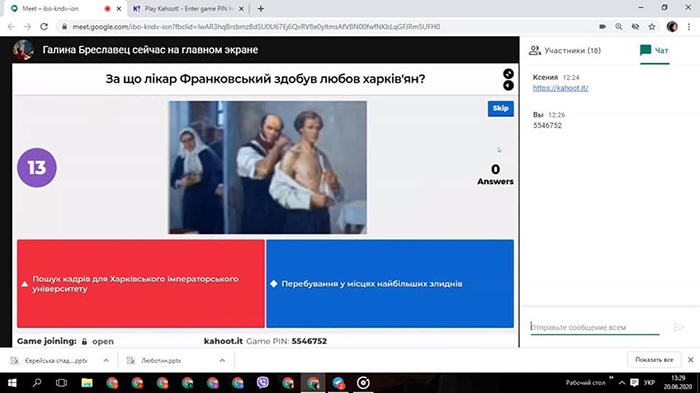Click the lower round Kahoot control icon
700x393 pixels.
[508, 85]
